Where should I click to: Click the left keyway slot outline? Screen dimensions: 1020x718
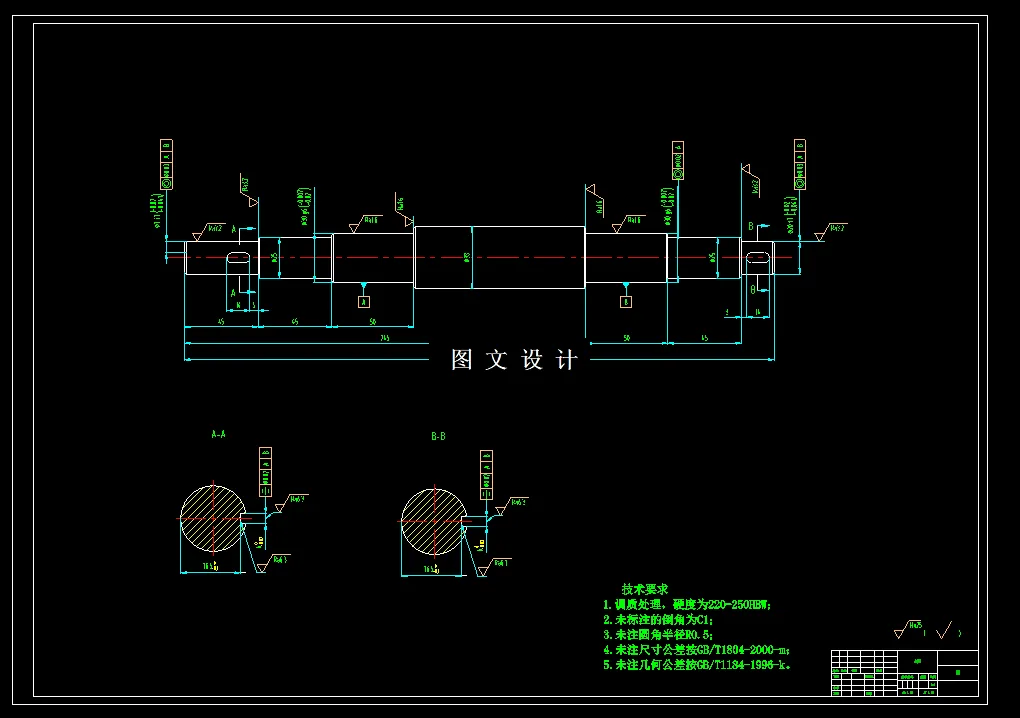[238, 258]
